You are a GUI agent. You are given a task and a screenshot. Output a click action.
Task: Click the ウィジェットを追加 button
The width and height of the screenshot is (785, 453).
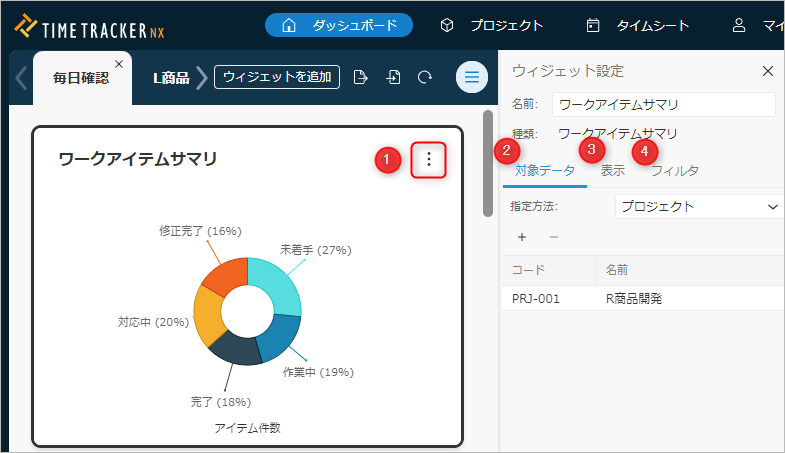[x=277, y=77]
